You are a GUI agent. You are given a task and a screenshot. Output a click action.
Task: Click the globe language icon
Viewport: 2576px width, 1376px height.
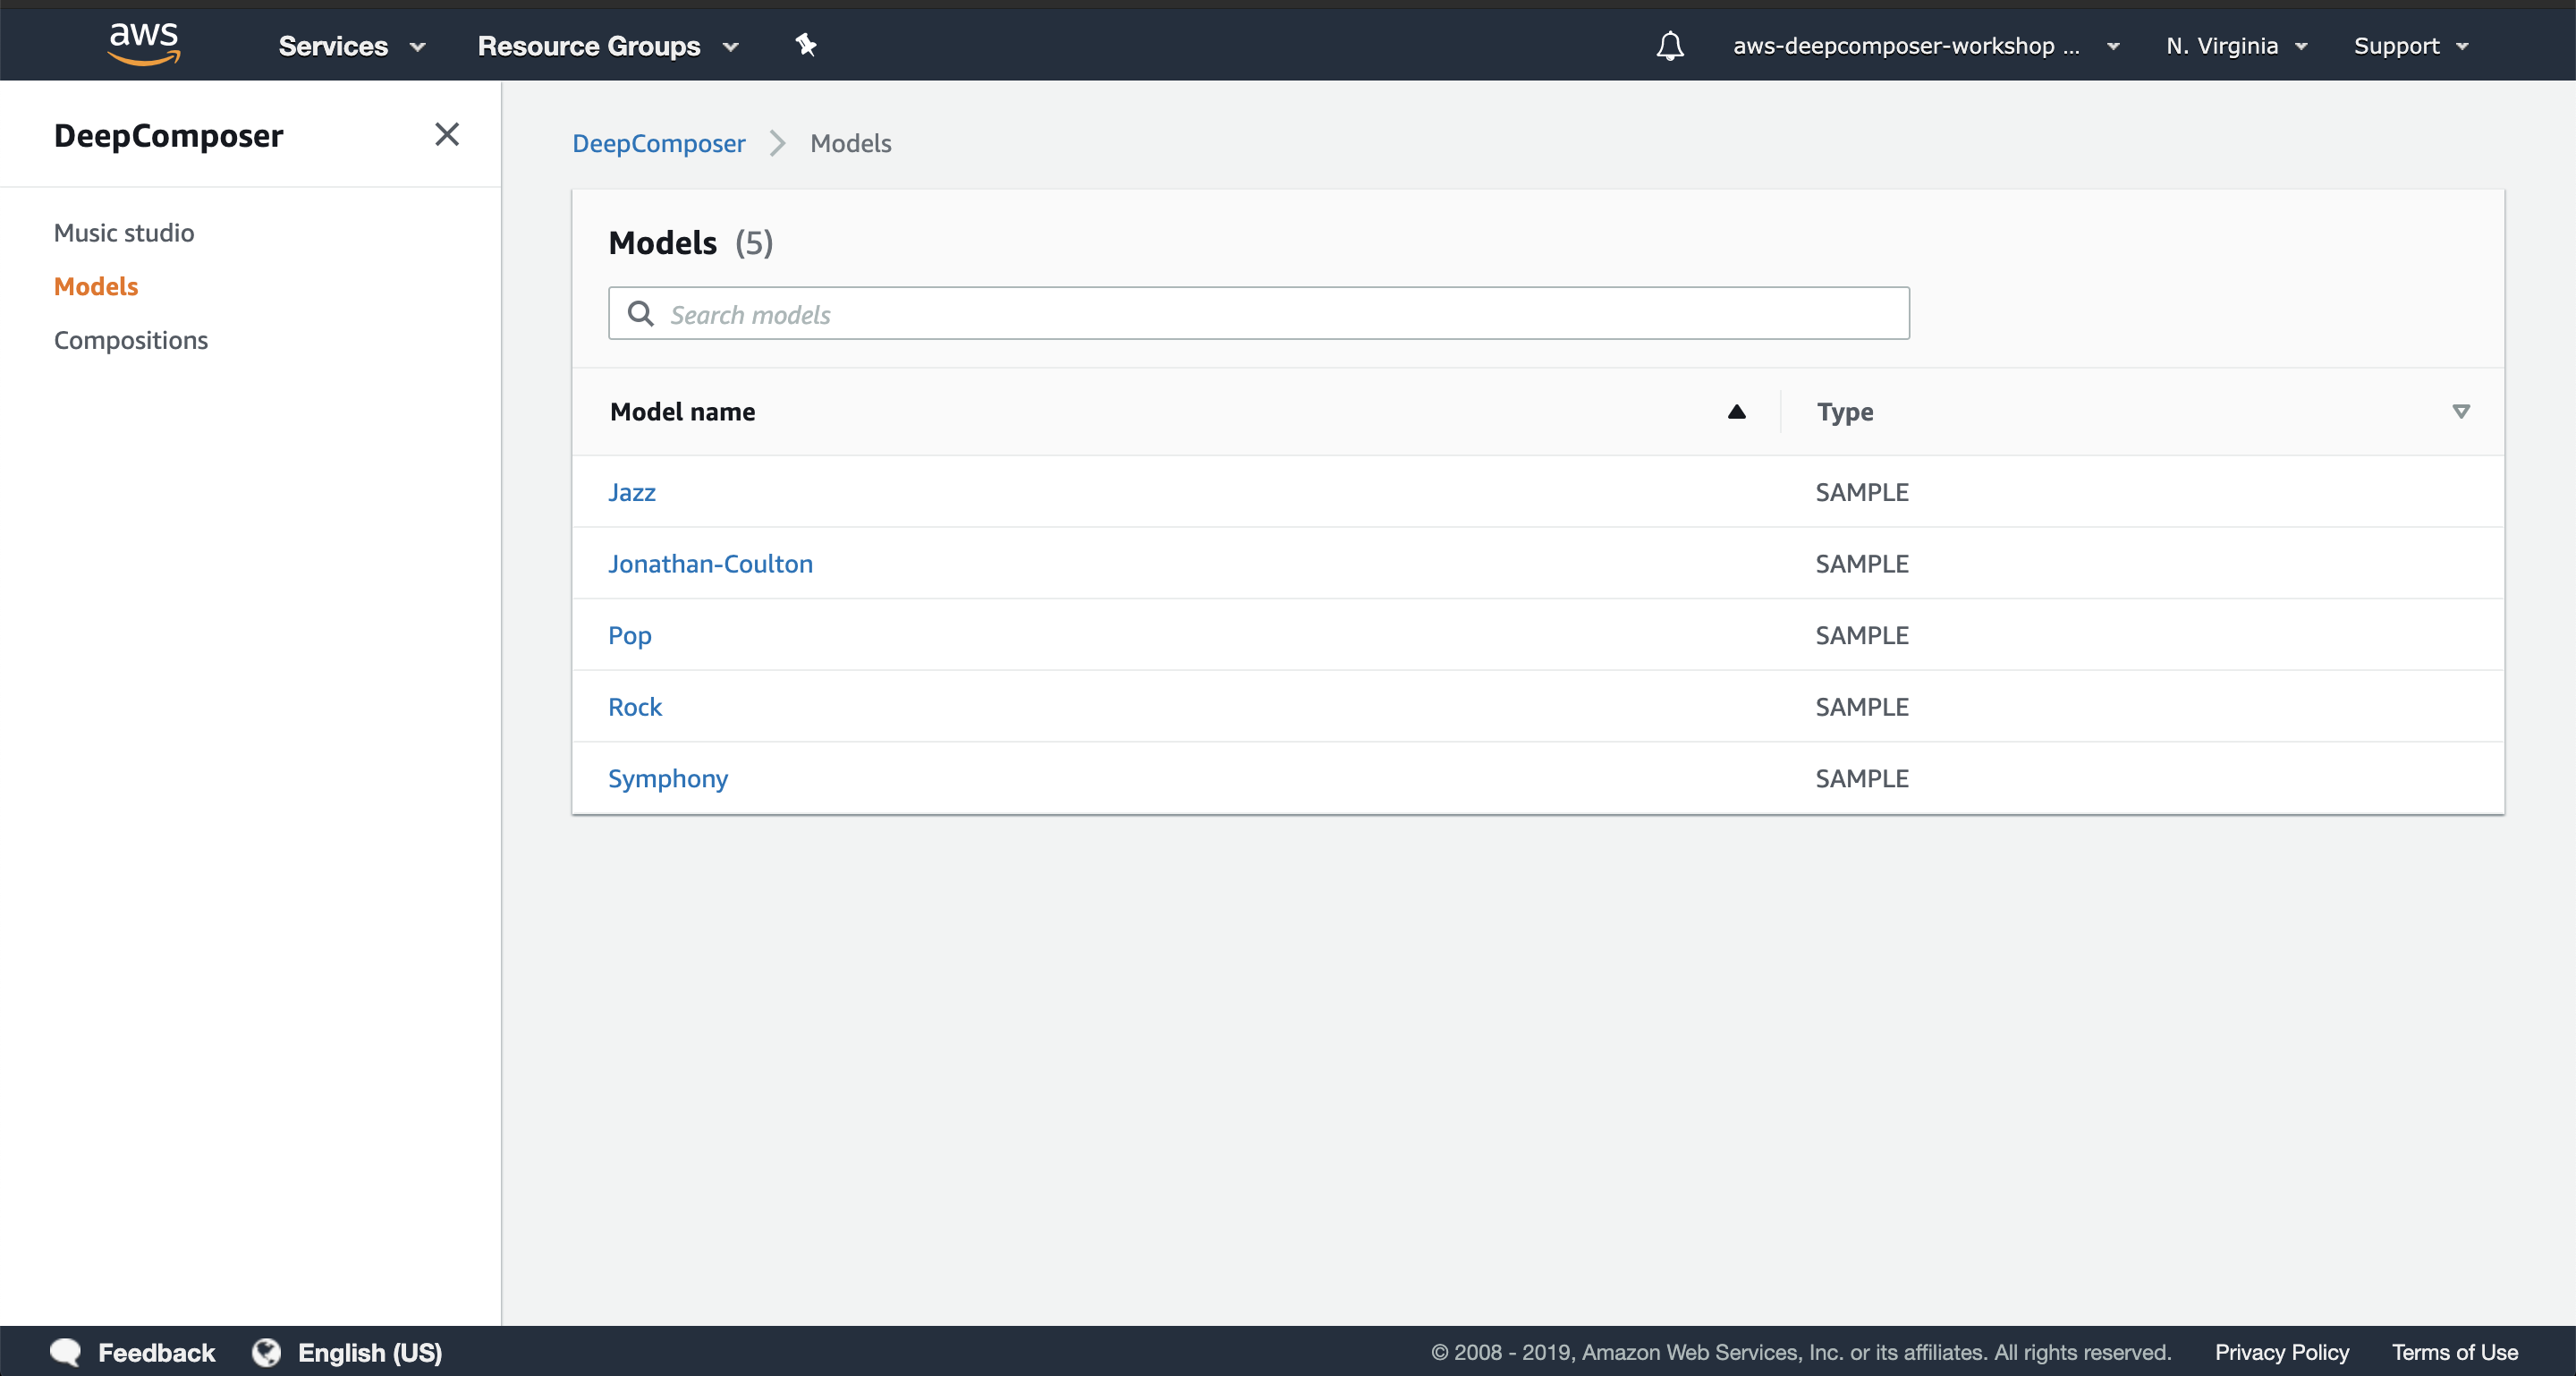click(266, 1352)
